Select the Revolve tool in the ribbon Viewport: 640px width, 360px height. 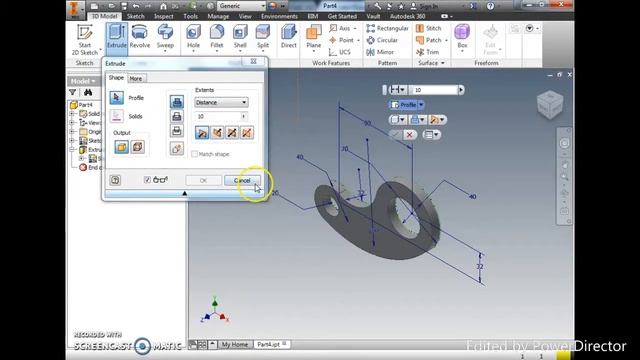140,37
